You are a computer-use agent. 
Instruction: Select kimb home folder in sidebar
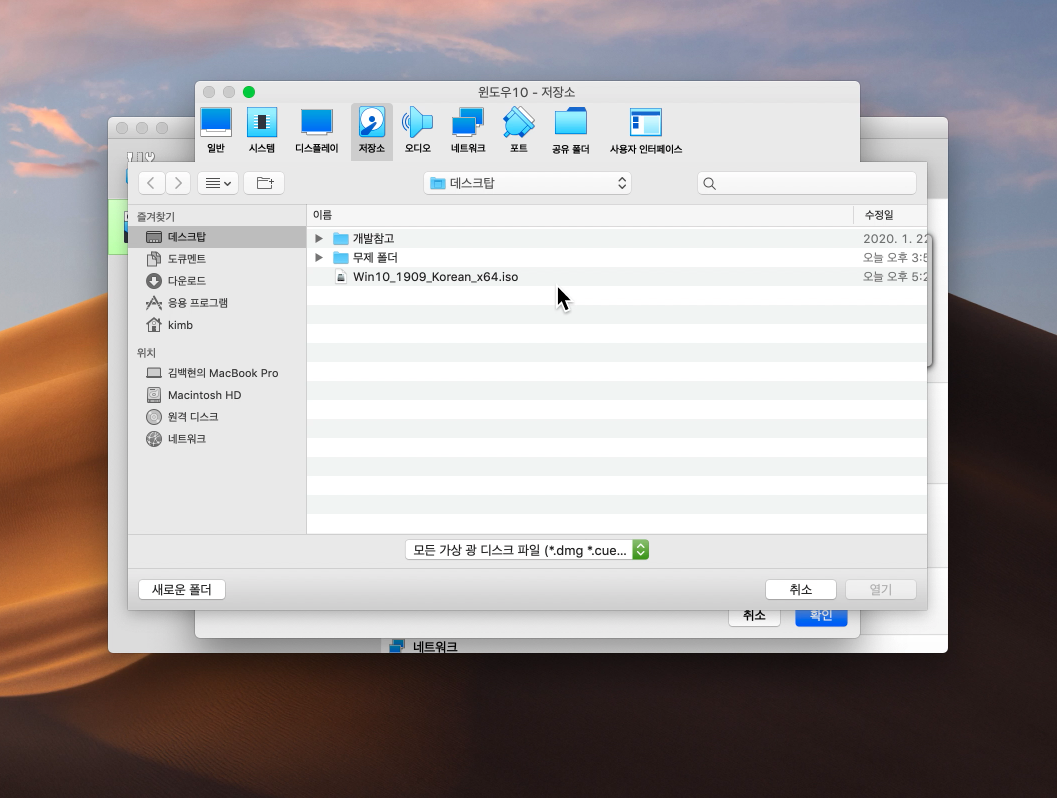tap(217, 325)
